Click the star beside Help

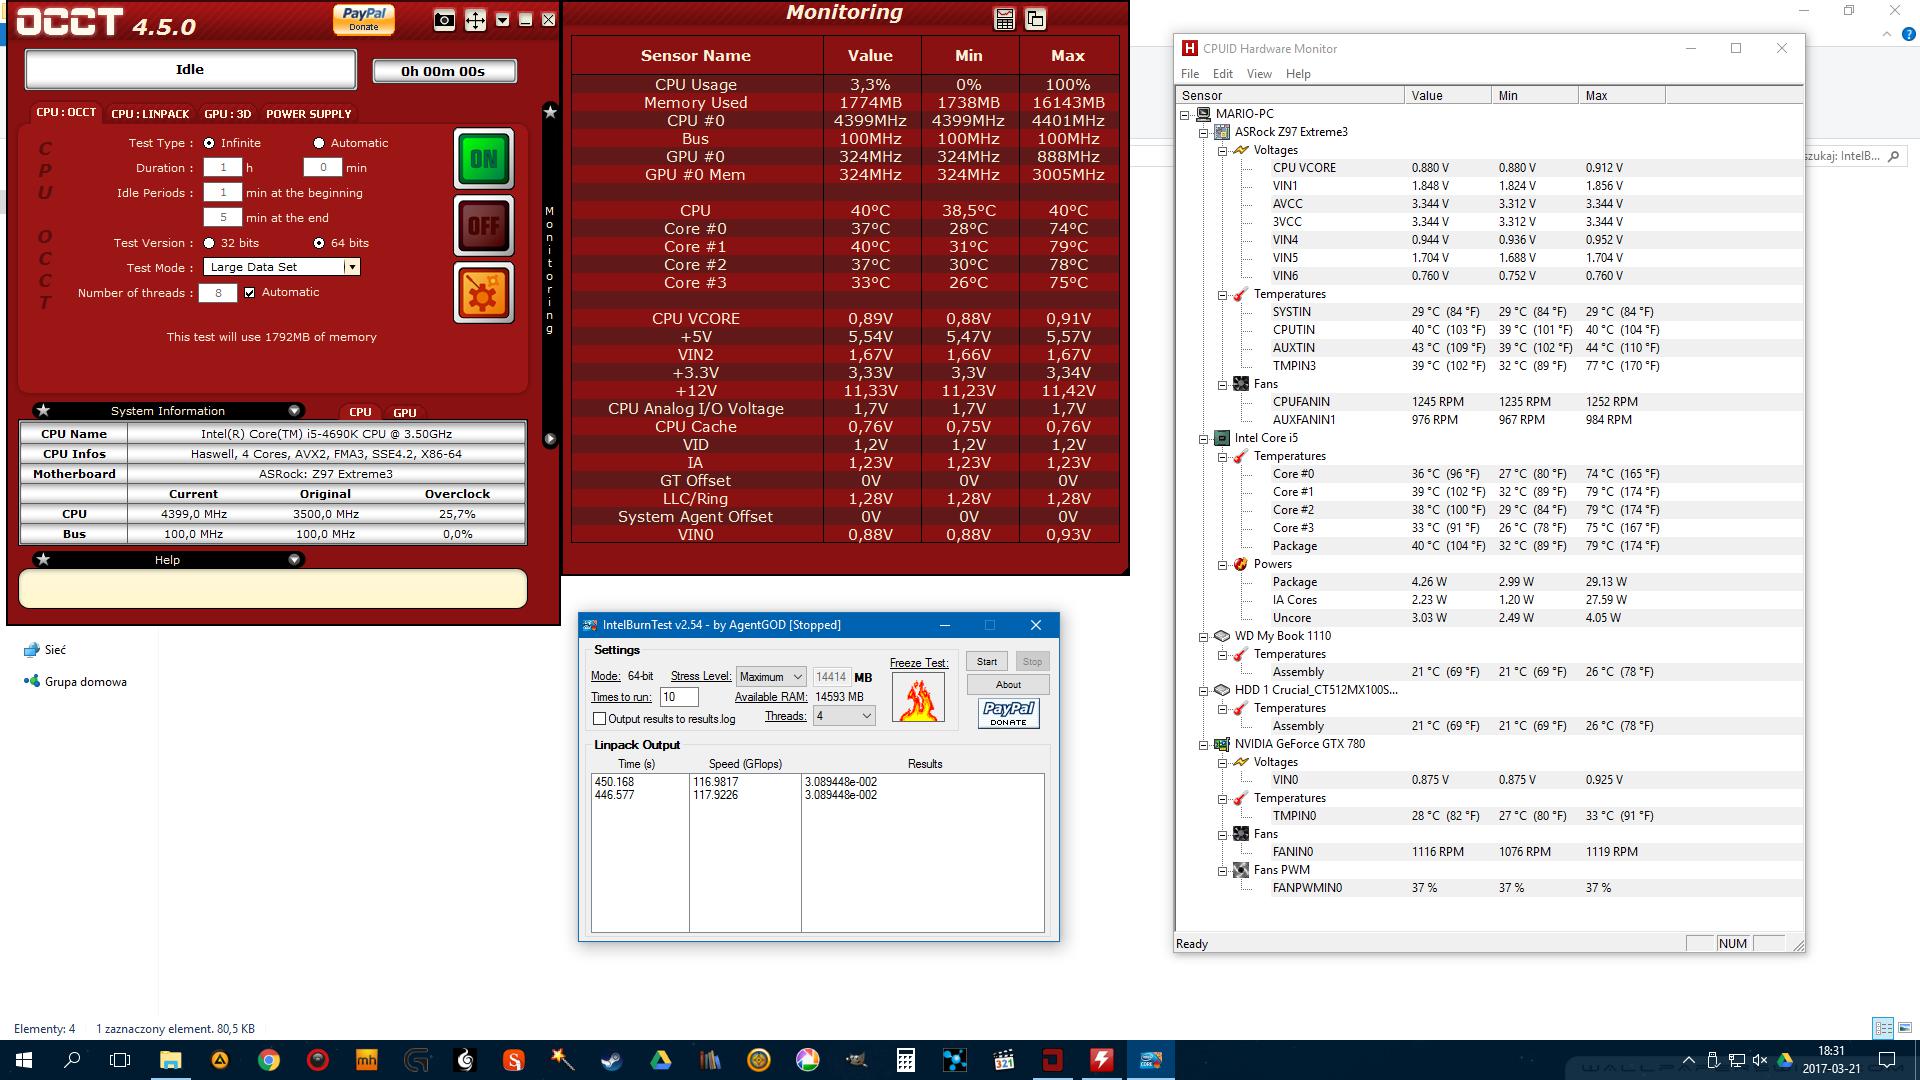coord(43,560)
